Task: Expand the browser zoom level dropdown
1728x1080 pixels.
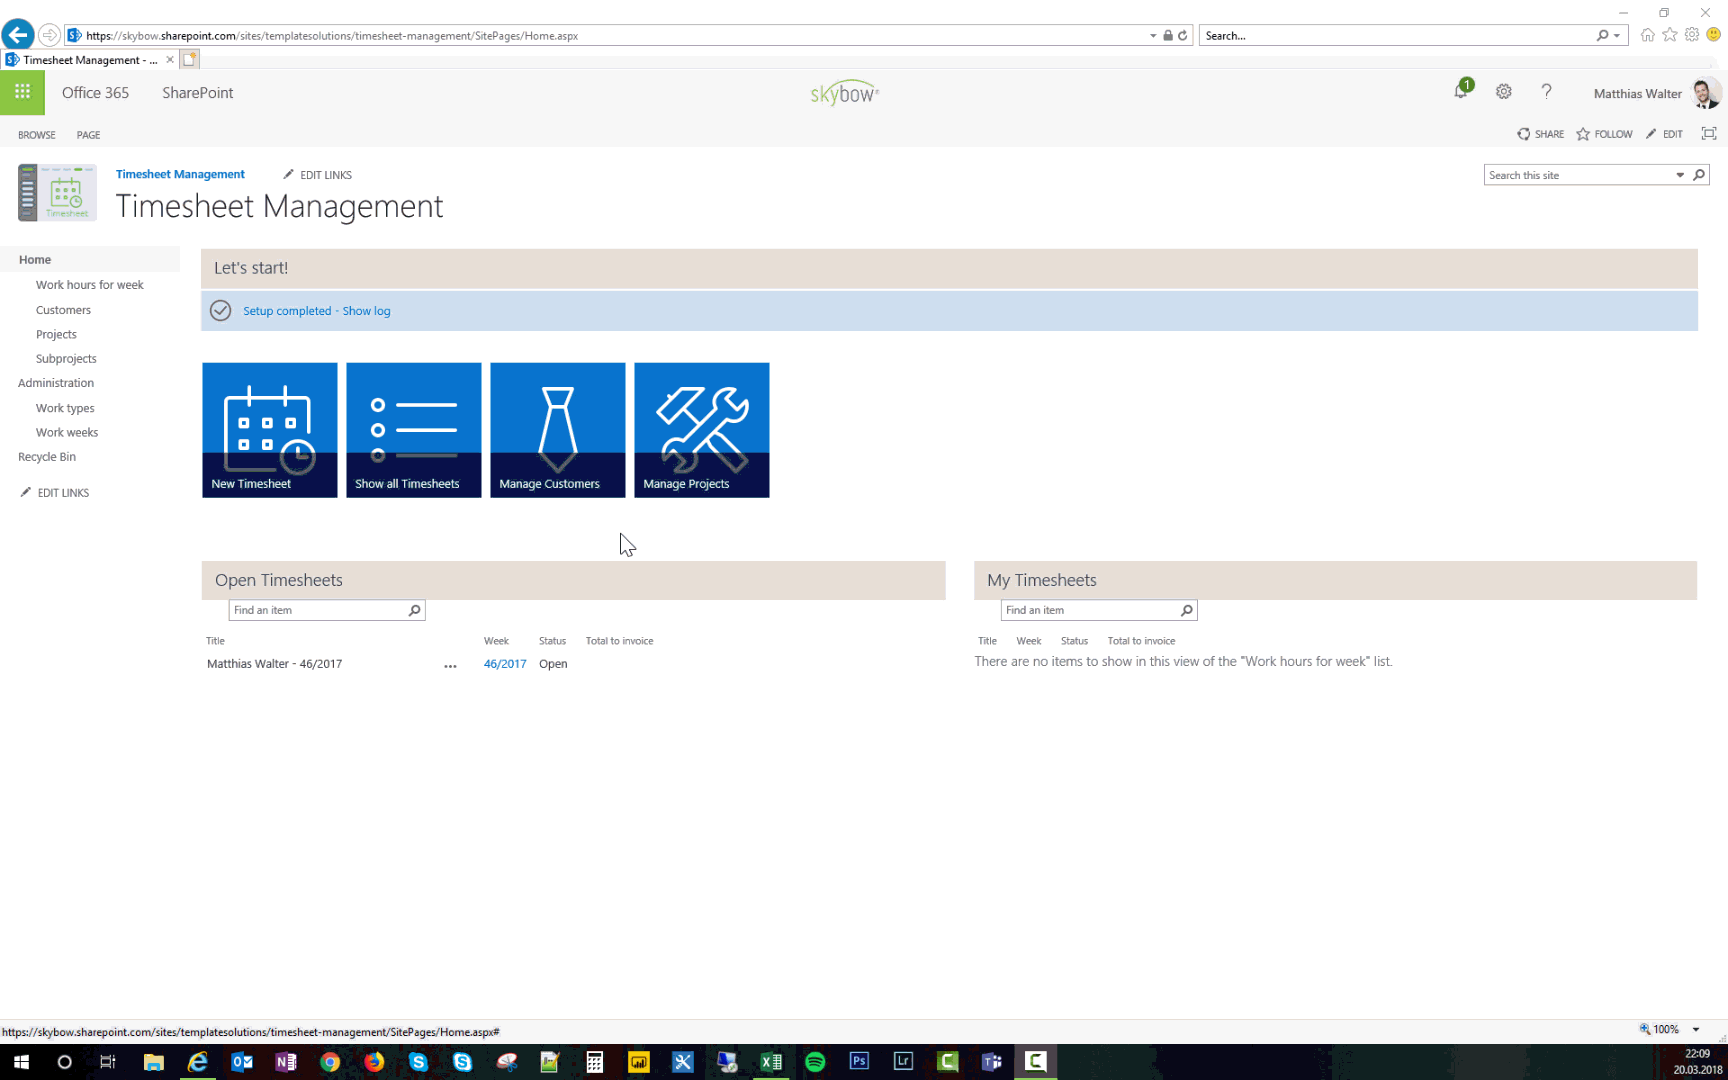Action: click(x=1696, y=1029)
